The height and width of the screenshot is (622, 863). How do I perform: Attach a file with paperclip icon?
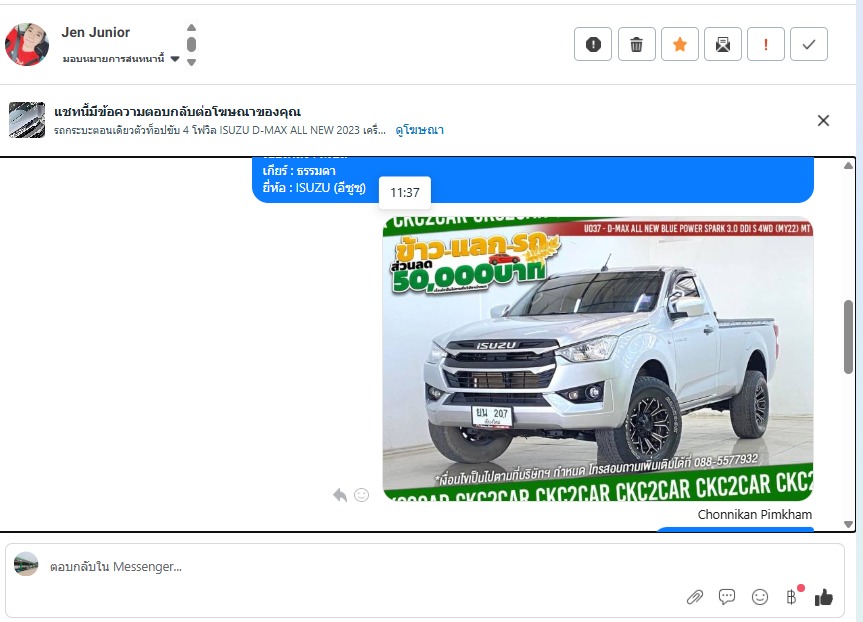(695, 597)
